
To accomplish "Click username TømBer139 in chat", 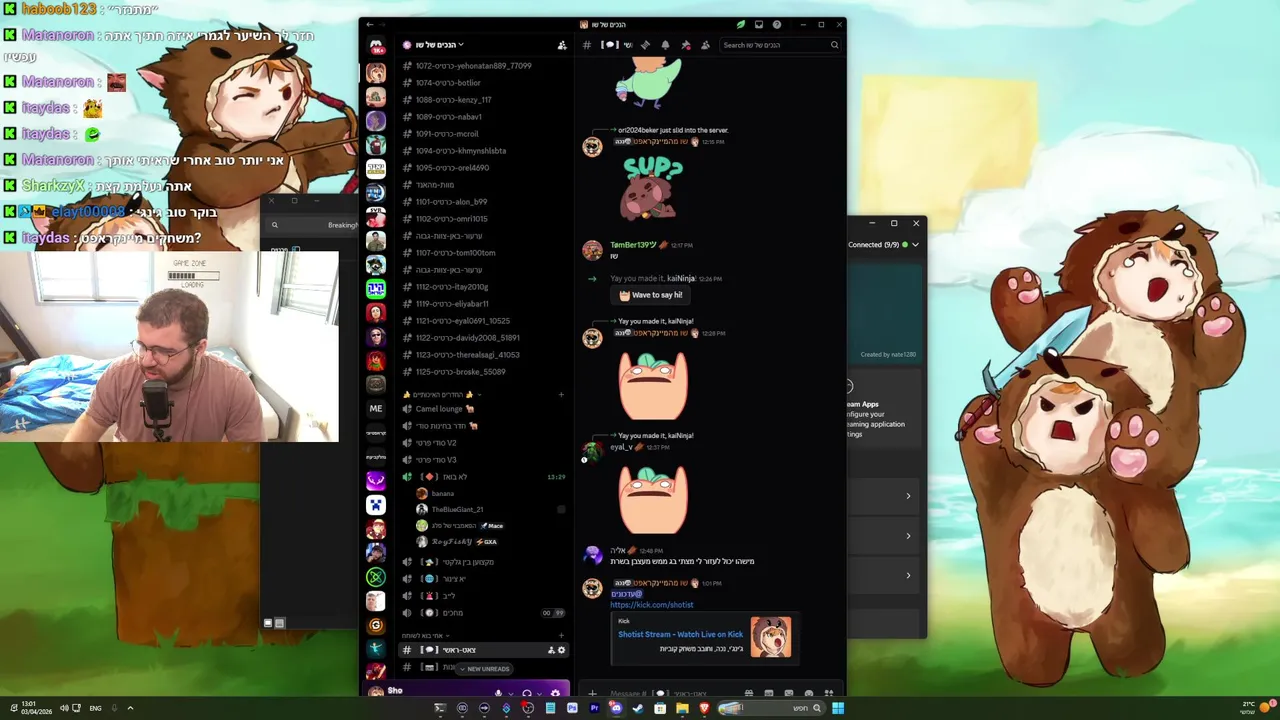I will (633, 245).
